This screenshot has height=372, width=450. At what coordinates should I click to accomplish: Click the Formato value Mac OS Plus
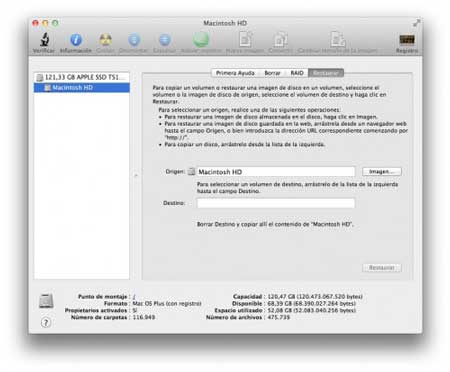[167, 303]
